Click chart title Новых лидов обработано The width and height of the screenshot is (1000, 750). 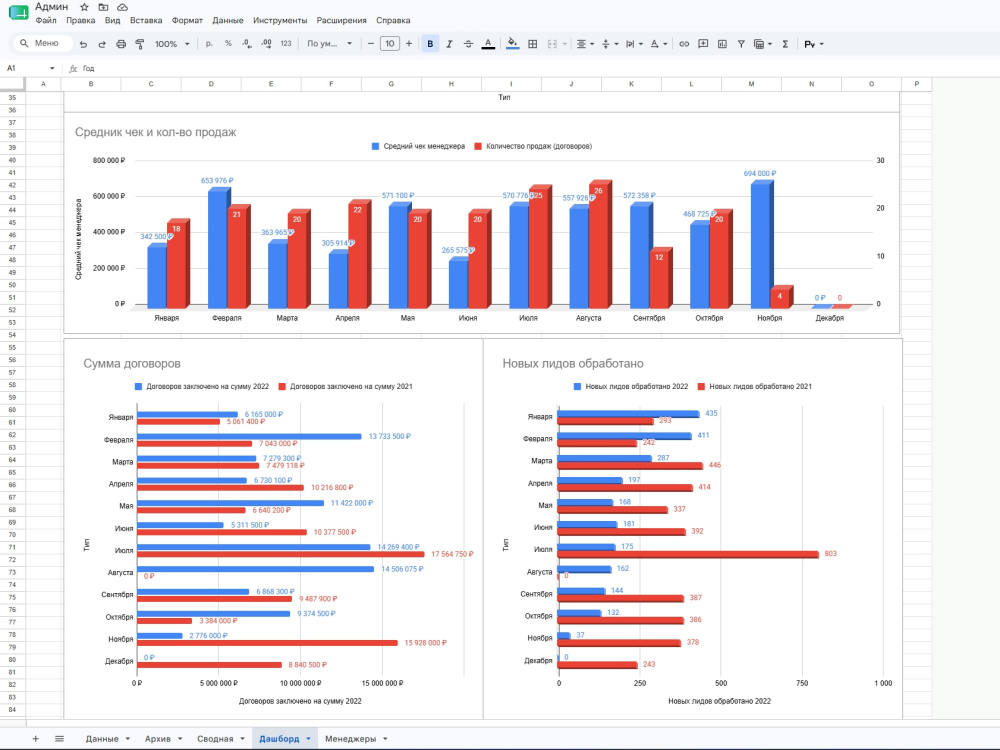pyautogui.click(x=573, y=364)
